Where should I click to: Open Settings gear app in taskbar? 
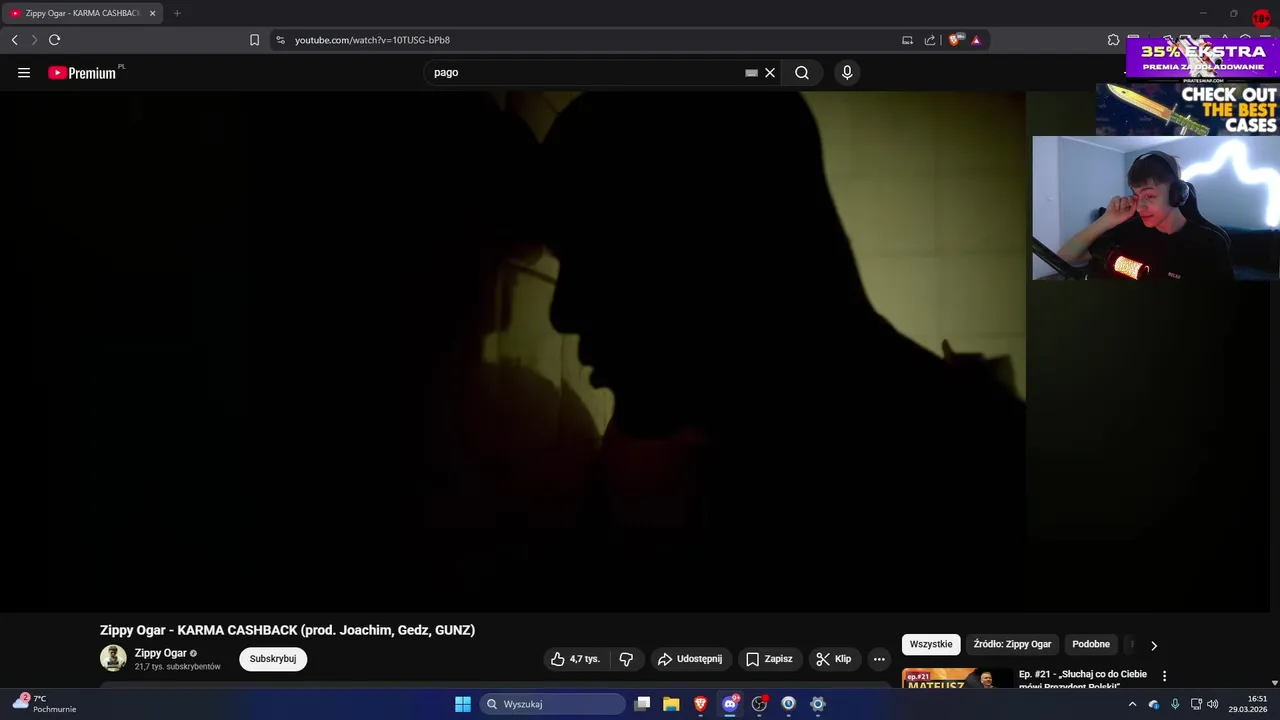pos(817,704)
